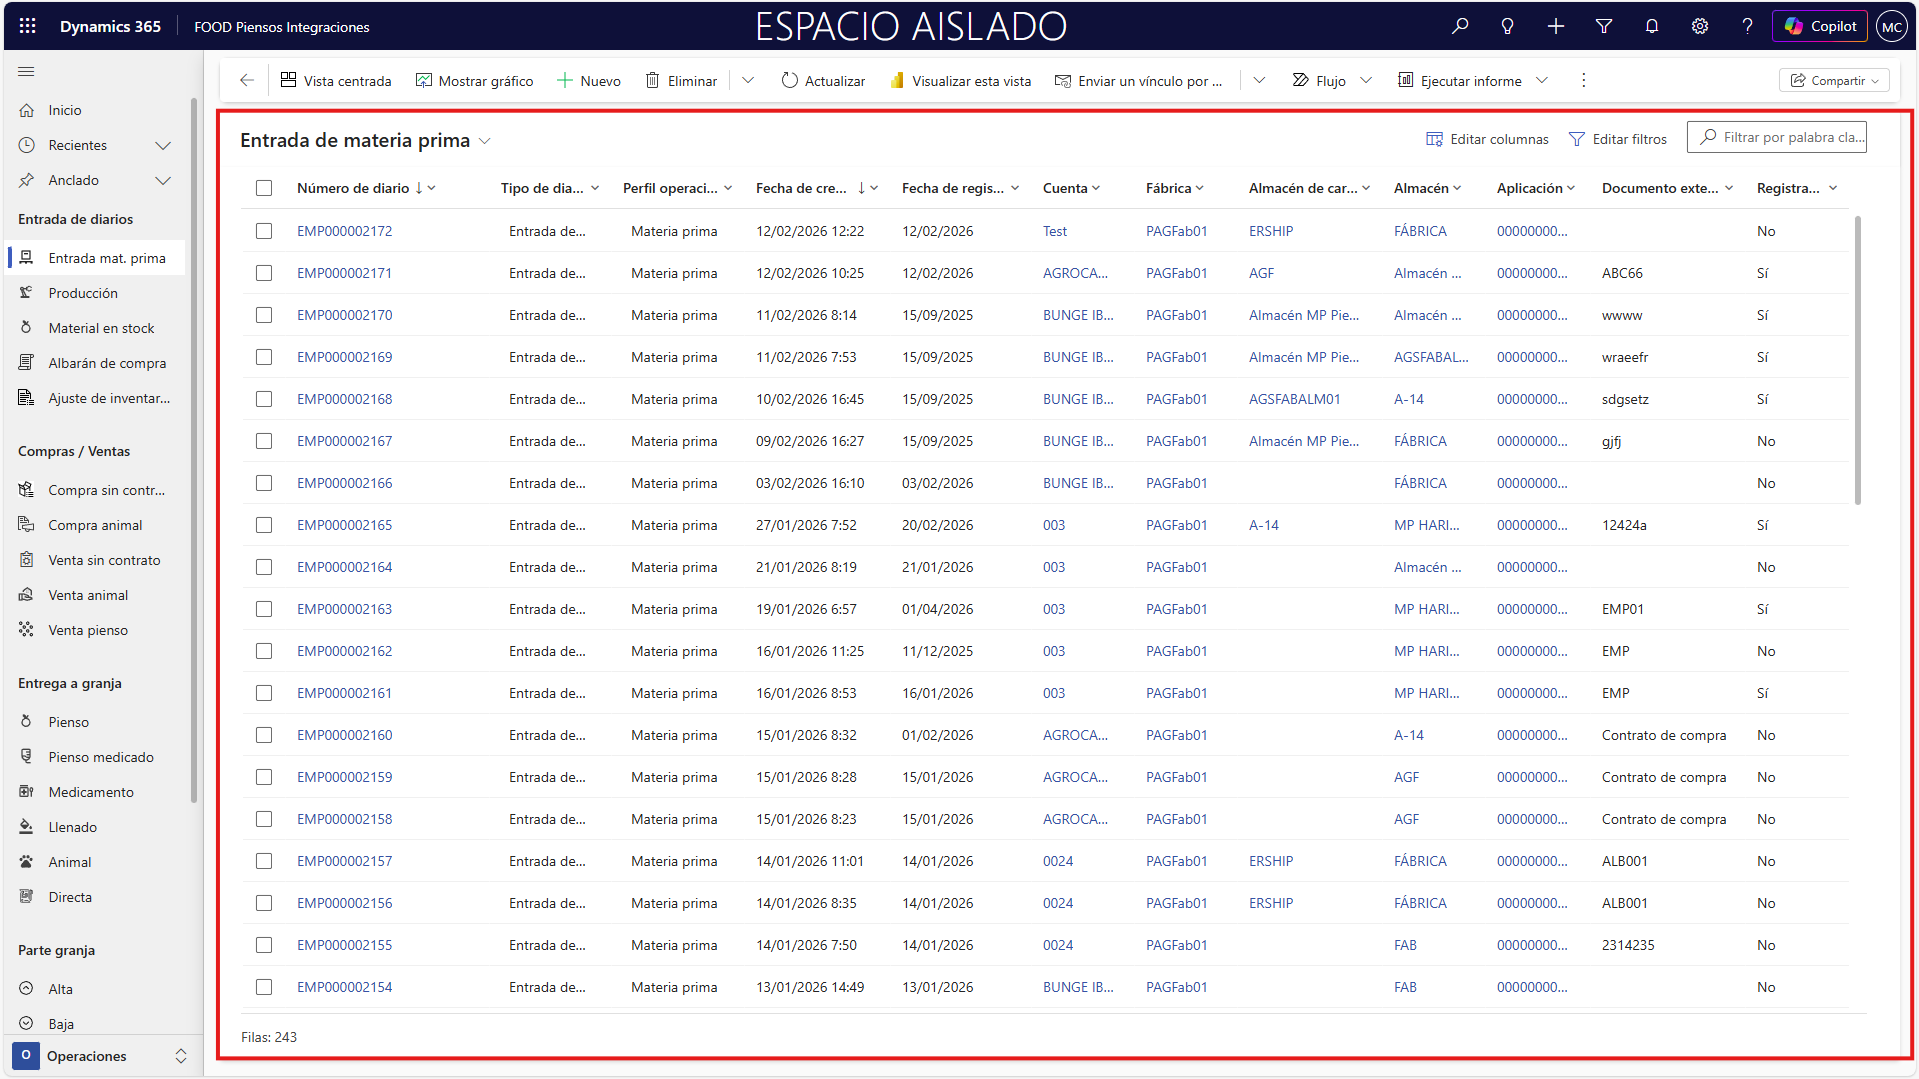This screenshot has width=1919, height=1079.
Task: Click the Actualizar refresh button
Action: pos(823,81)
